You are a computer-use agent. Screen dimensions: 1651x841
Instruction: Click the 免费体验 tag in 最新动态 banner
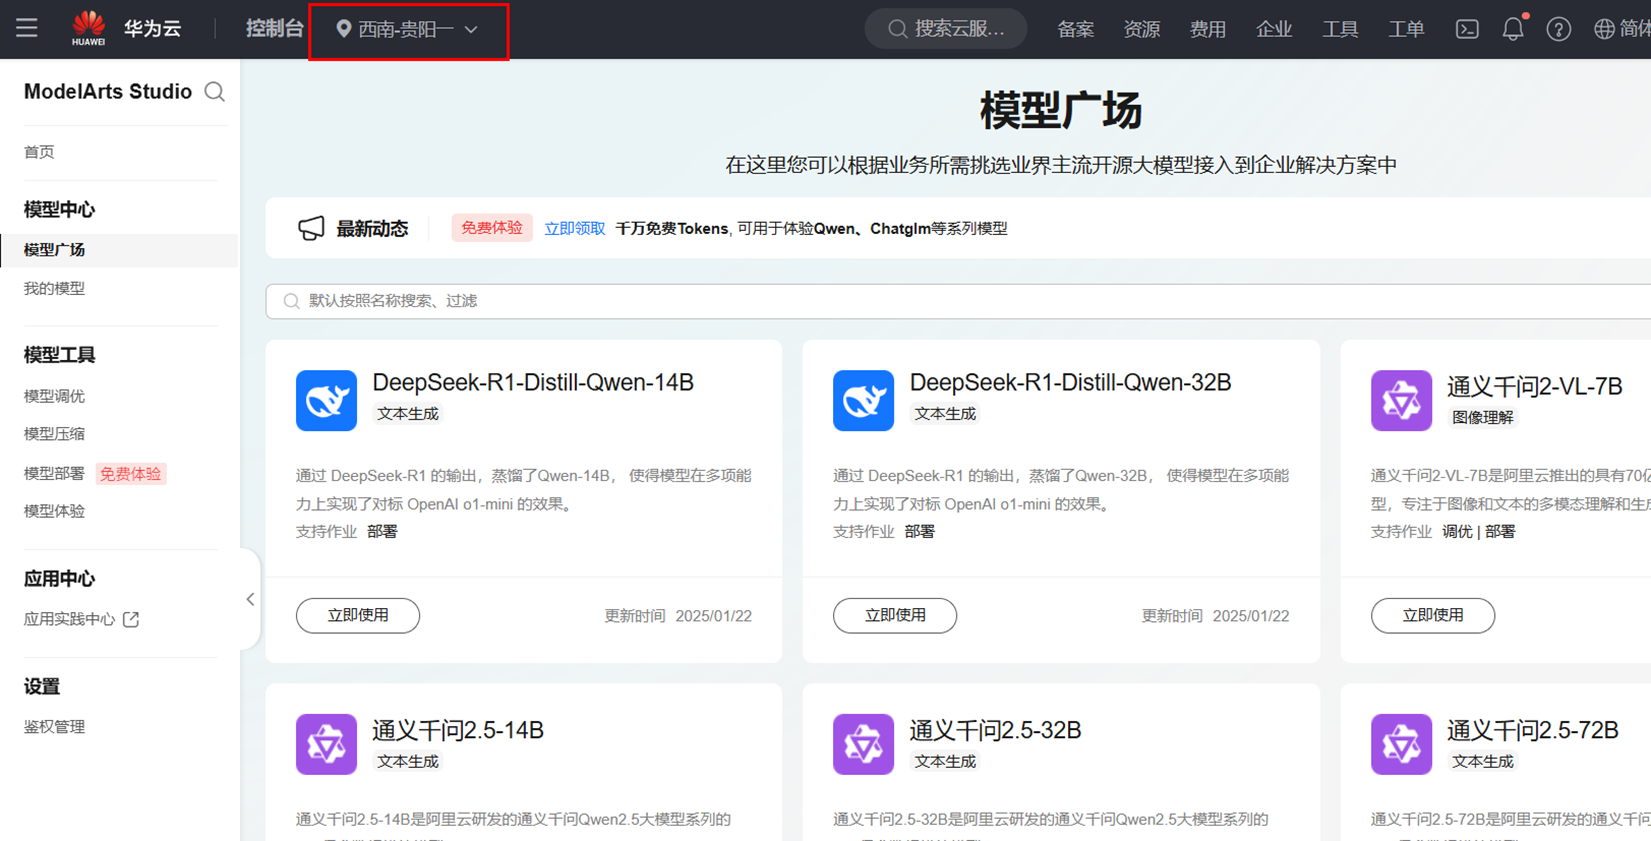(492, 228)
